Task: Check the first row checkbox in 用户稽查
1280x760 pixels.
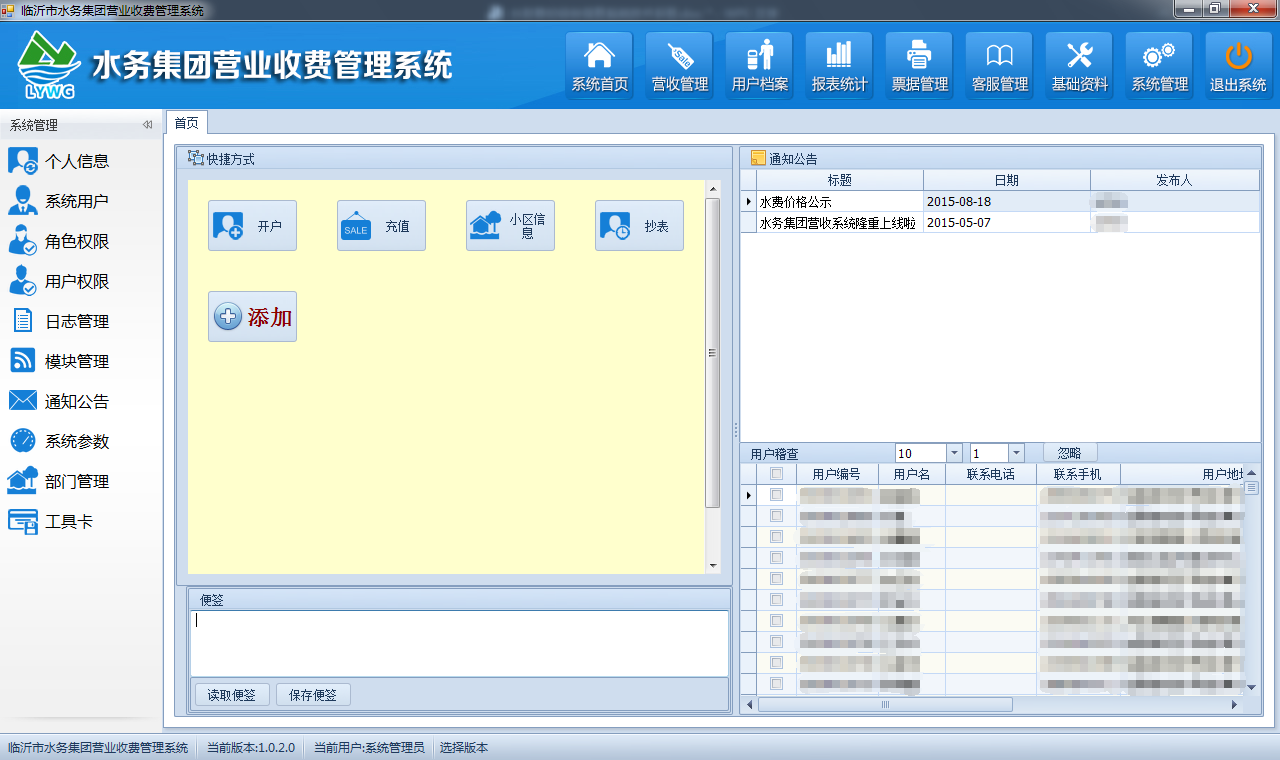Action: [x=777, y=495]
